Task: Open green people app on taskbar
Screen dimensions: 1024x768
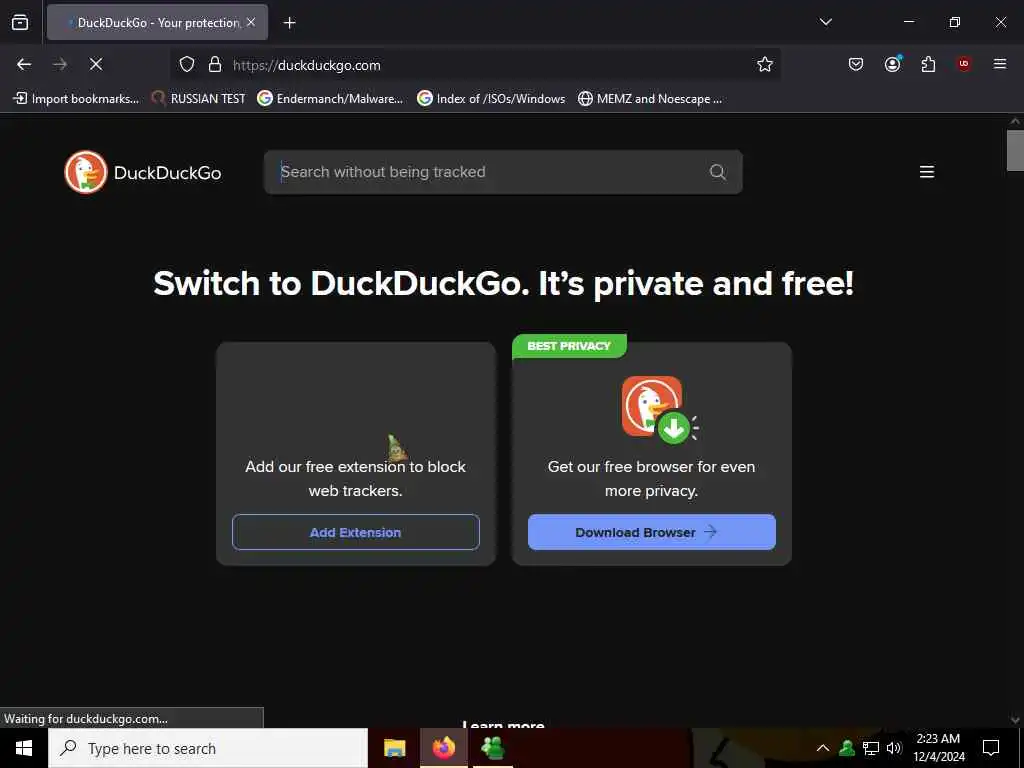Action: click(492, 748)
